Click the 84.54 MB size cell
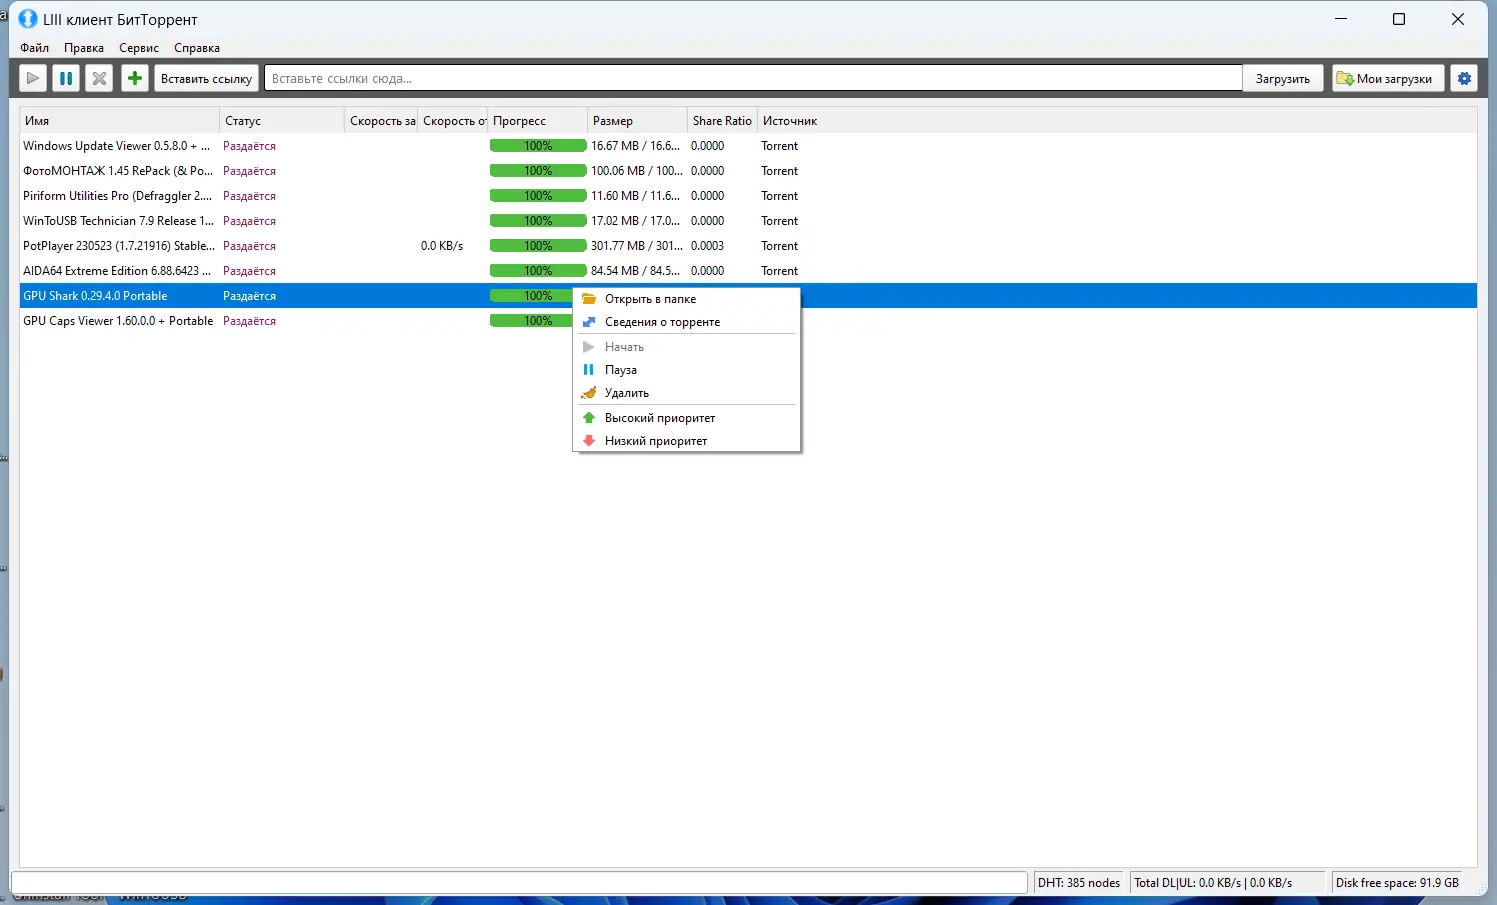The height and width of the screenshot is (905, 1497). (636, 271)
